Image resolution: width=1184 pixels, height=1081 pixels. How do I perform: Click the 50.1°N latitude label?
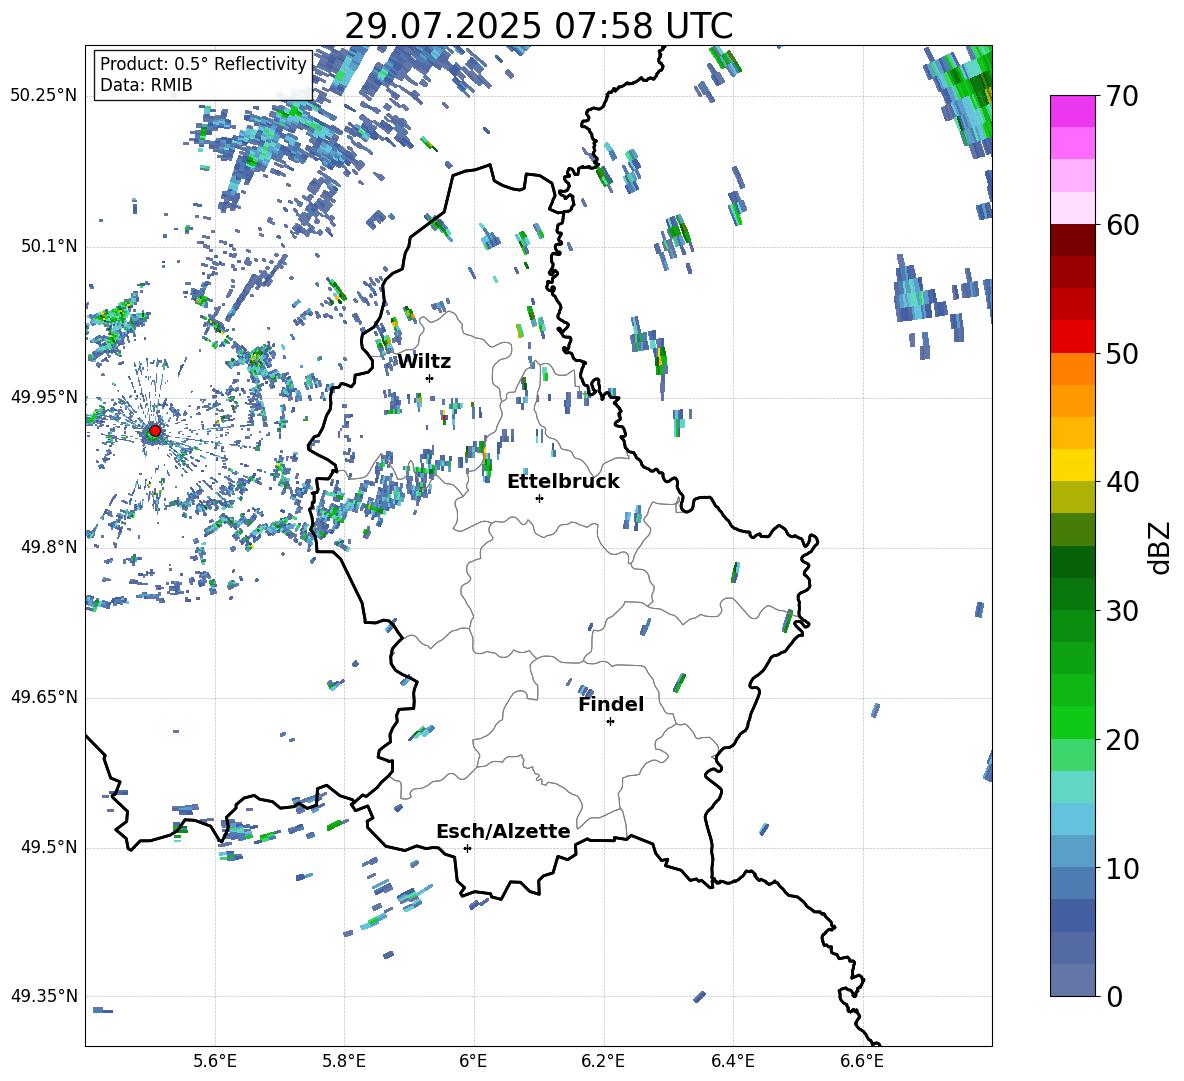[x=47, y=247]
